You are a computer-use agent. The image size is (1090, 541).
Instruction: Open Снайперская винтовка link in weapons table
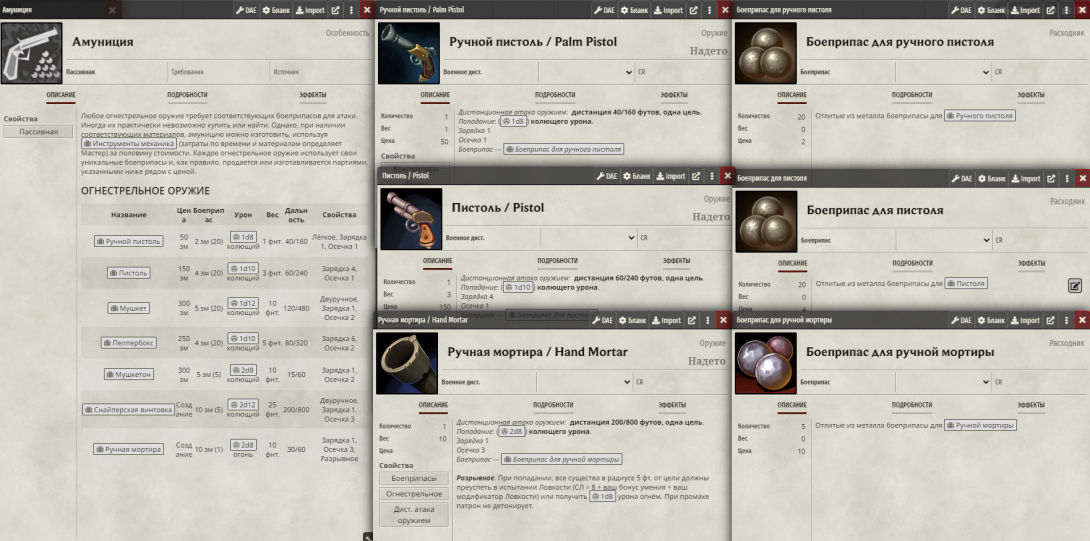[x=129, y=410]
